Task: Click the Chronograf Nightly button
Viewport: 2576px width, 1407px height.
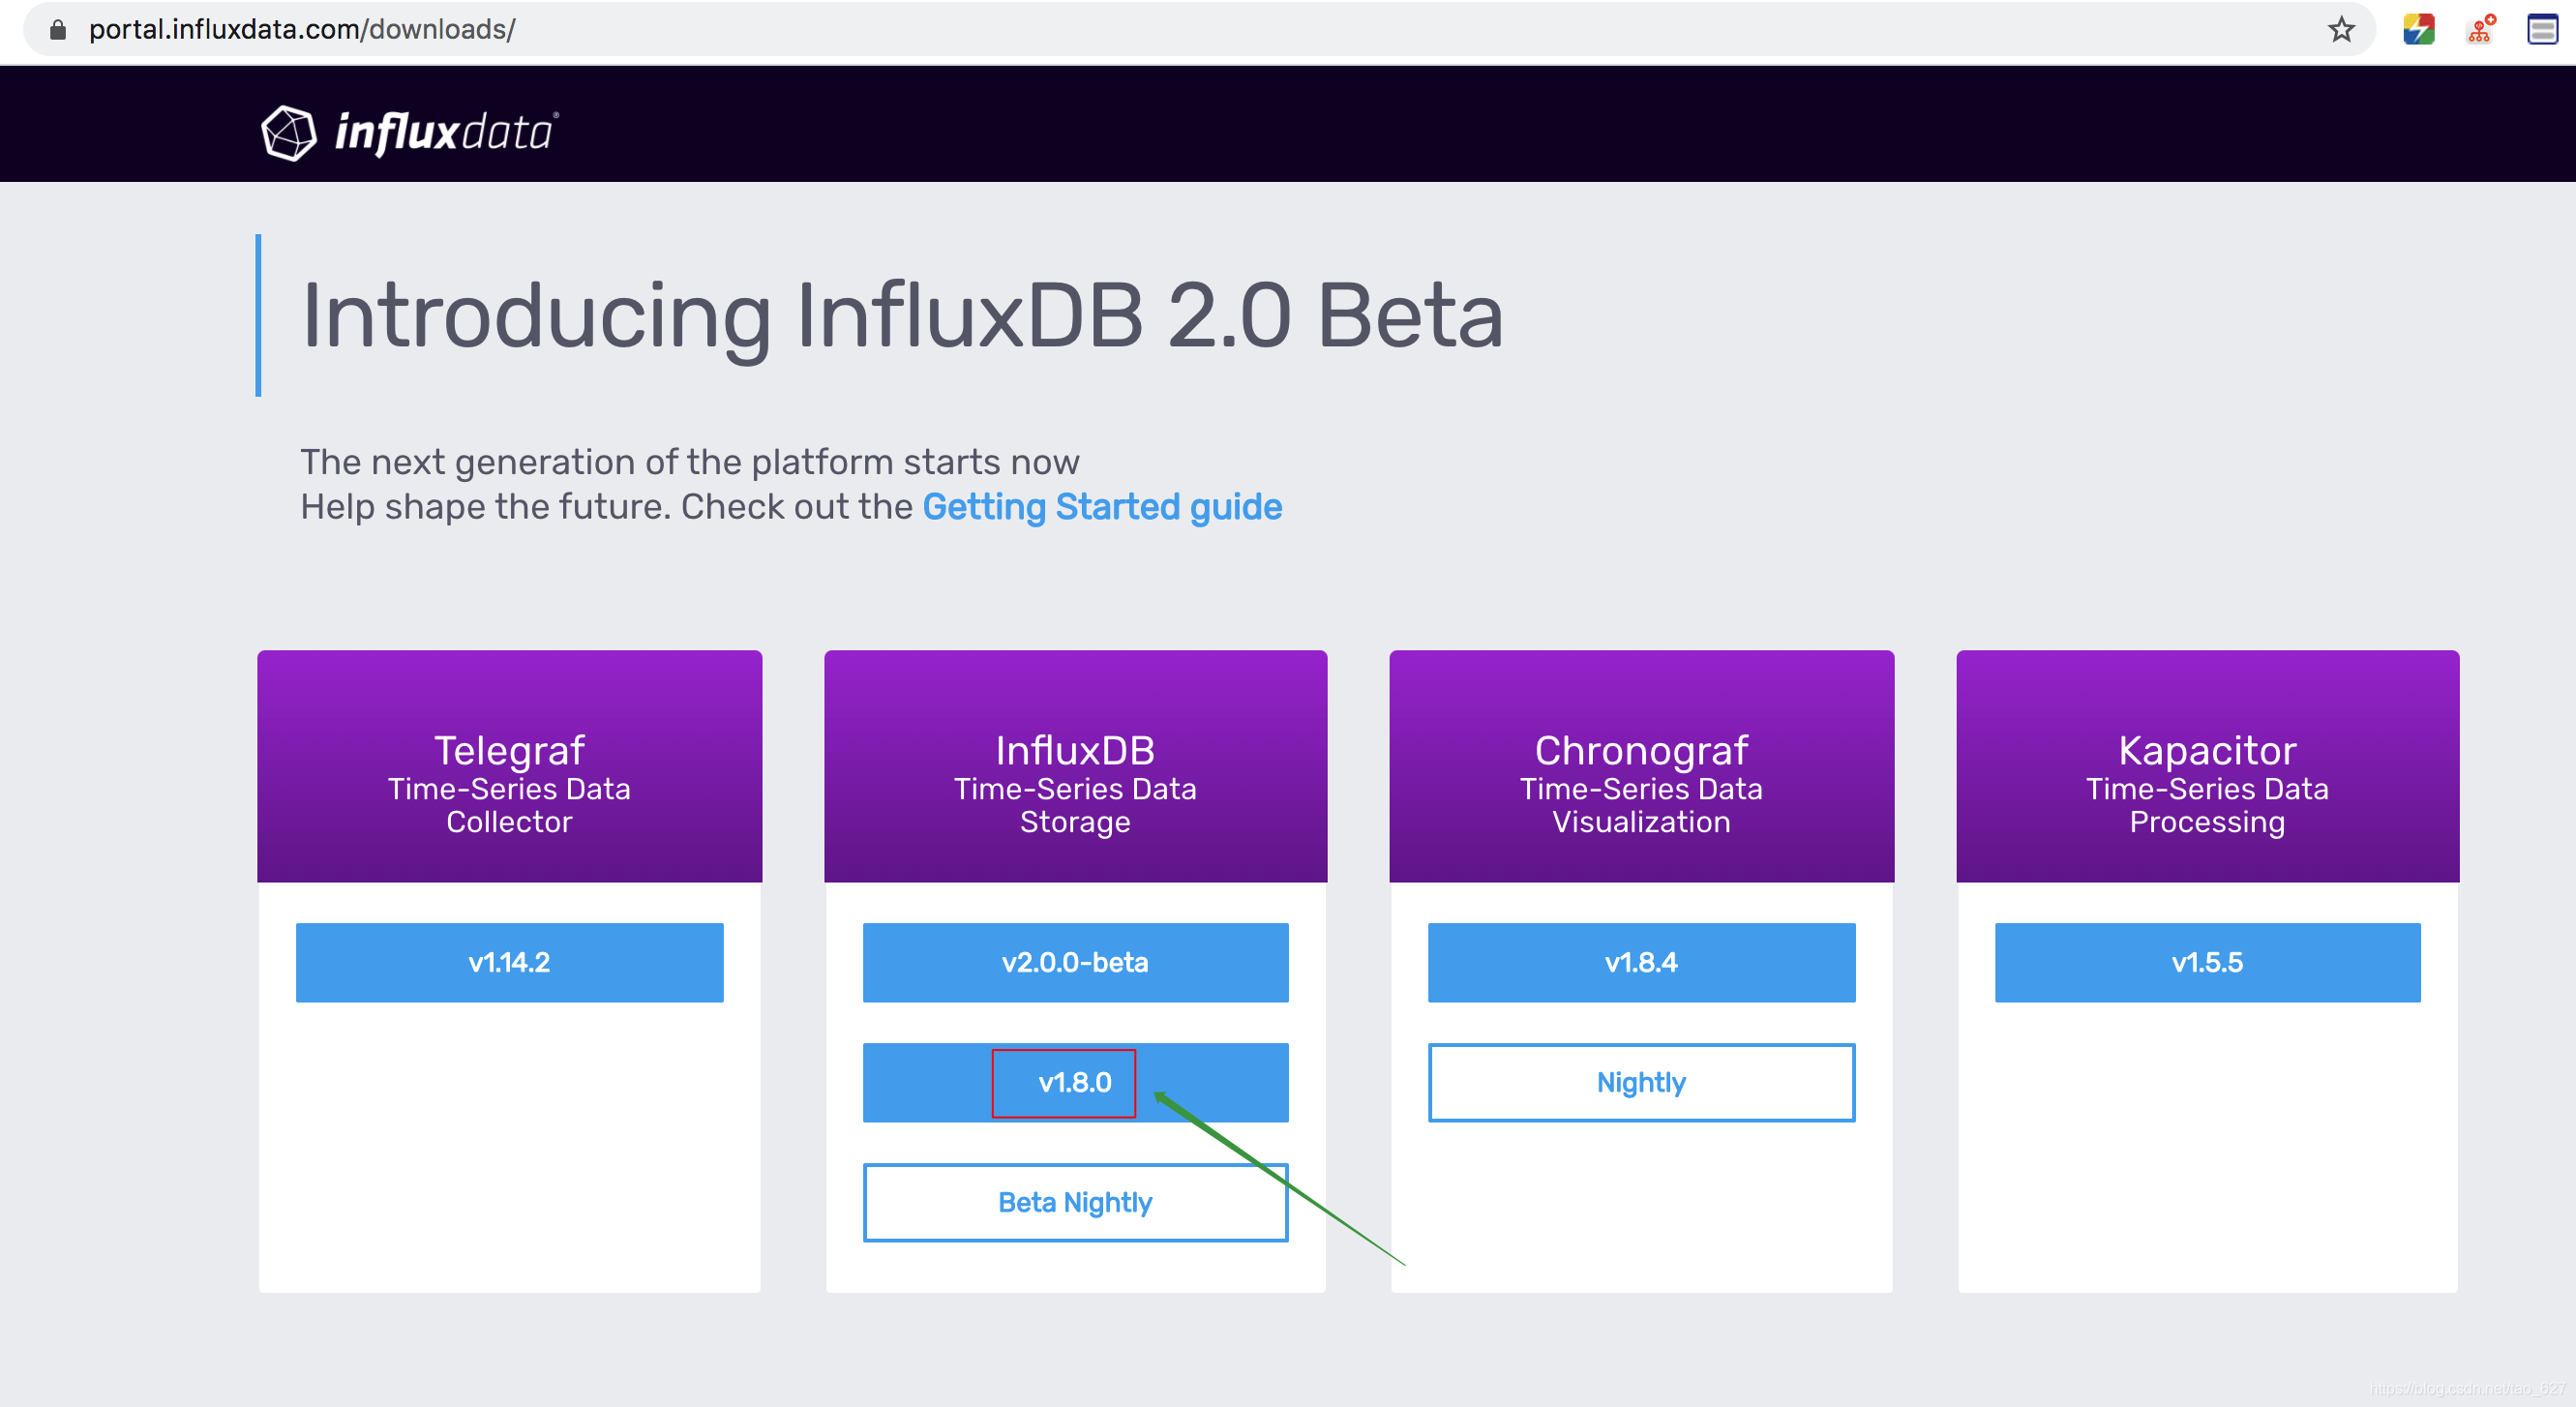Action: [x=1641, y=1082]
